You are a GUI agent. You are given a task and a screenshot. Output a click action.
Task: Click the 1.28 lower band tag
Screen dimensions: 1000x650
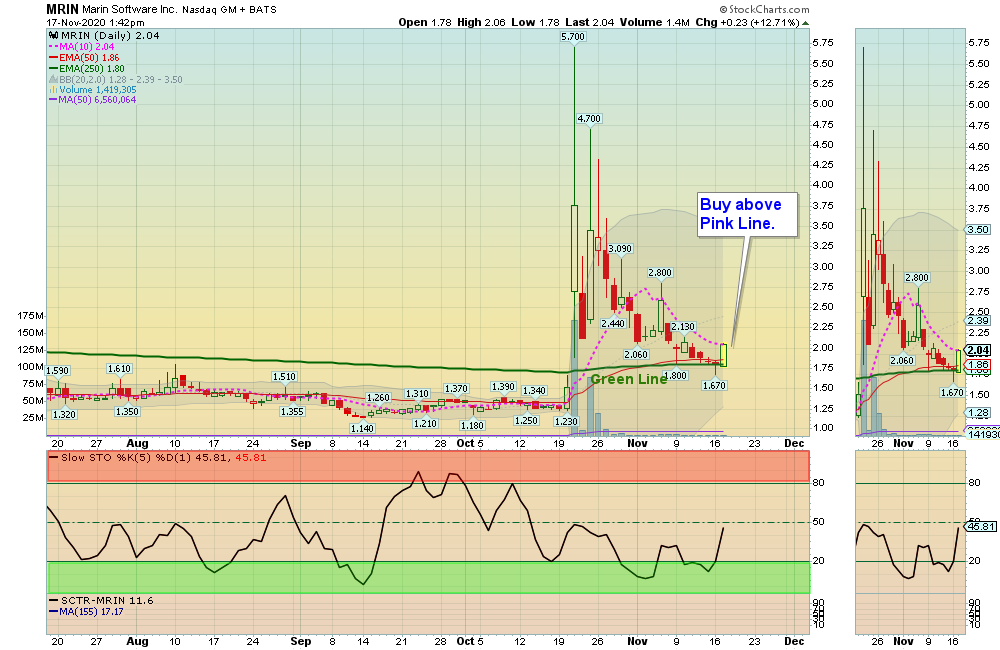pos(978,413)
